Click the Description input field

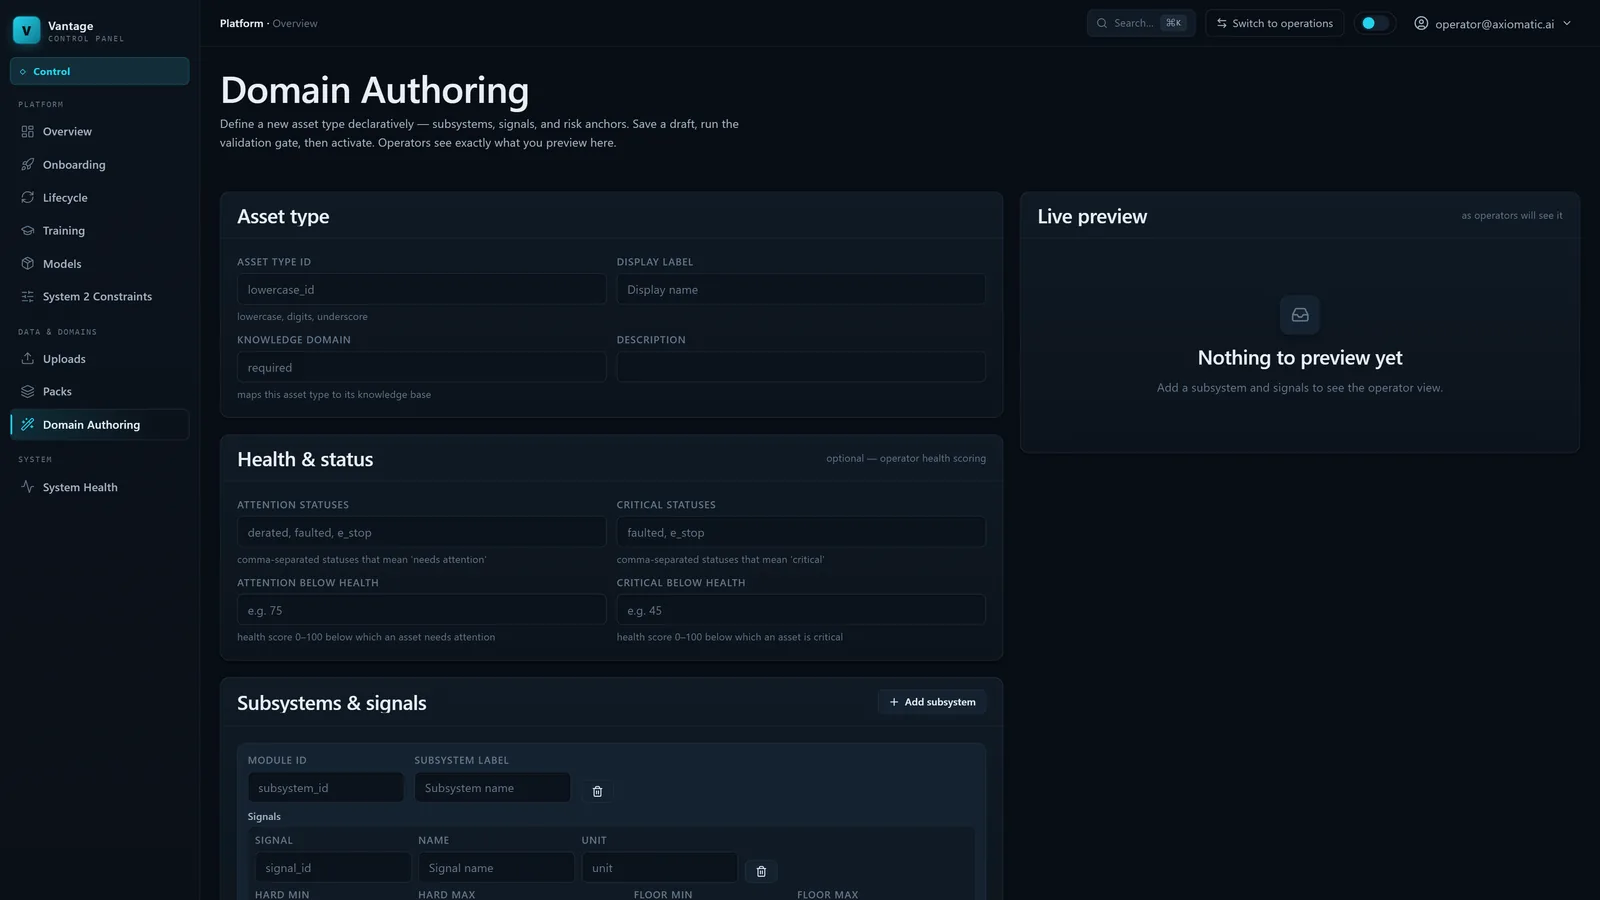pyautogui.click(x=801, y=367)
